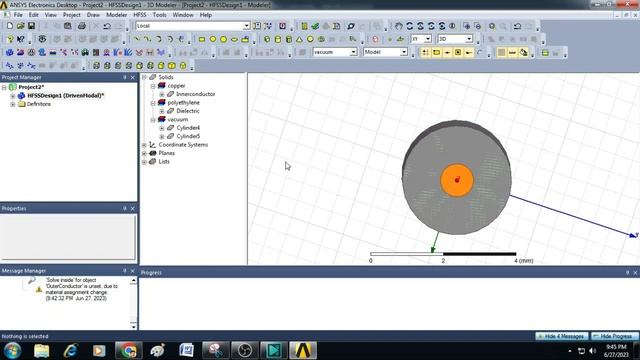Click the Undo arrow in main toolbar
The width and height of the screenshot is (640, 360).
[x=107, y=26]
